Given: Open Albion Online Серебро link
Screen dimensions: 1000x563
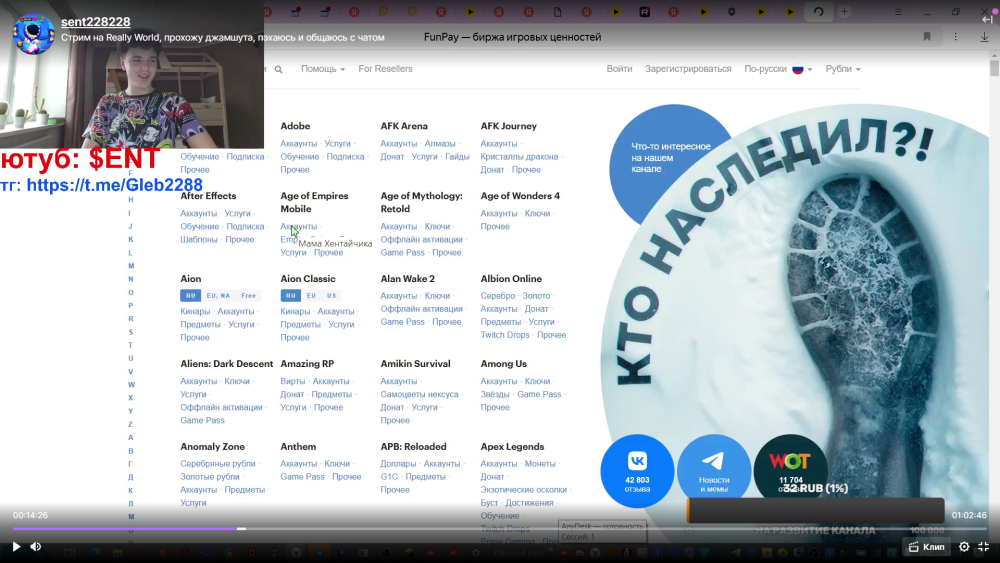Looking at the screenshot, I should click(498, 295).
